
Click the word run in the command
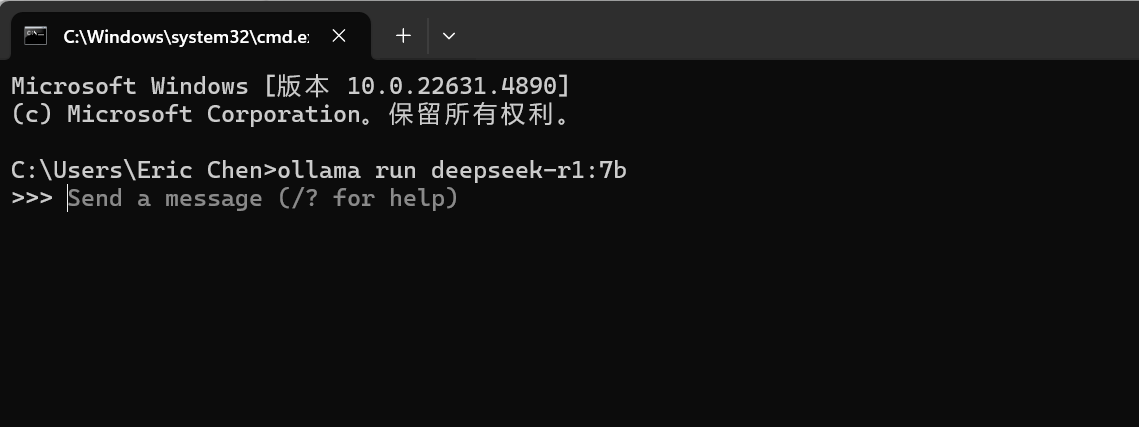(x=395, y=170)
